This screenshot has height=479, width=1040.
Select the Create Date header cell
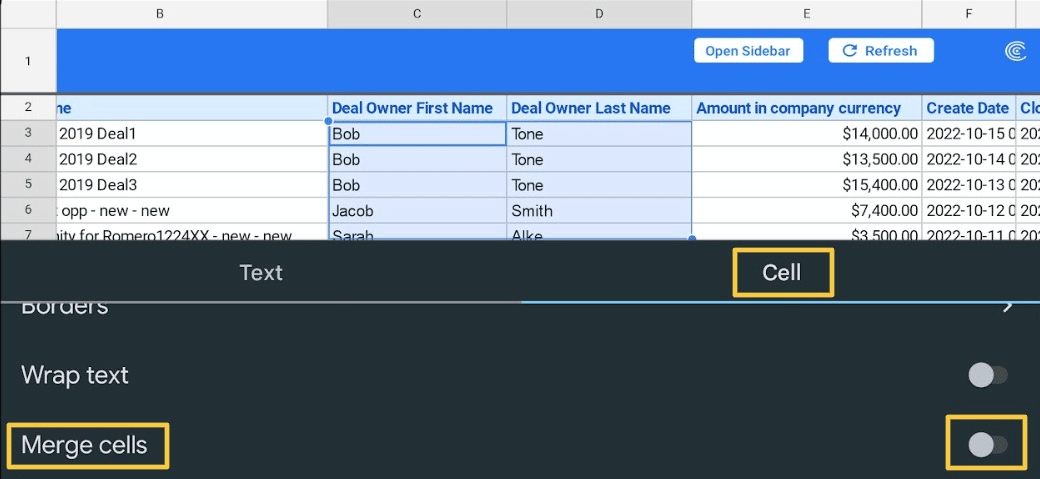point(967,108)
